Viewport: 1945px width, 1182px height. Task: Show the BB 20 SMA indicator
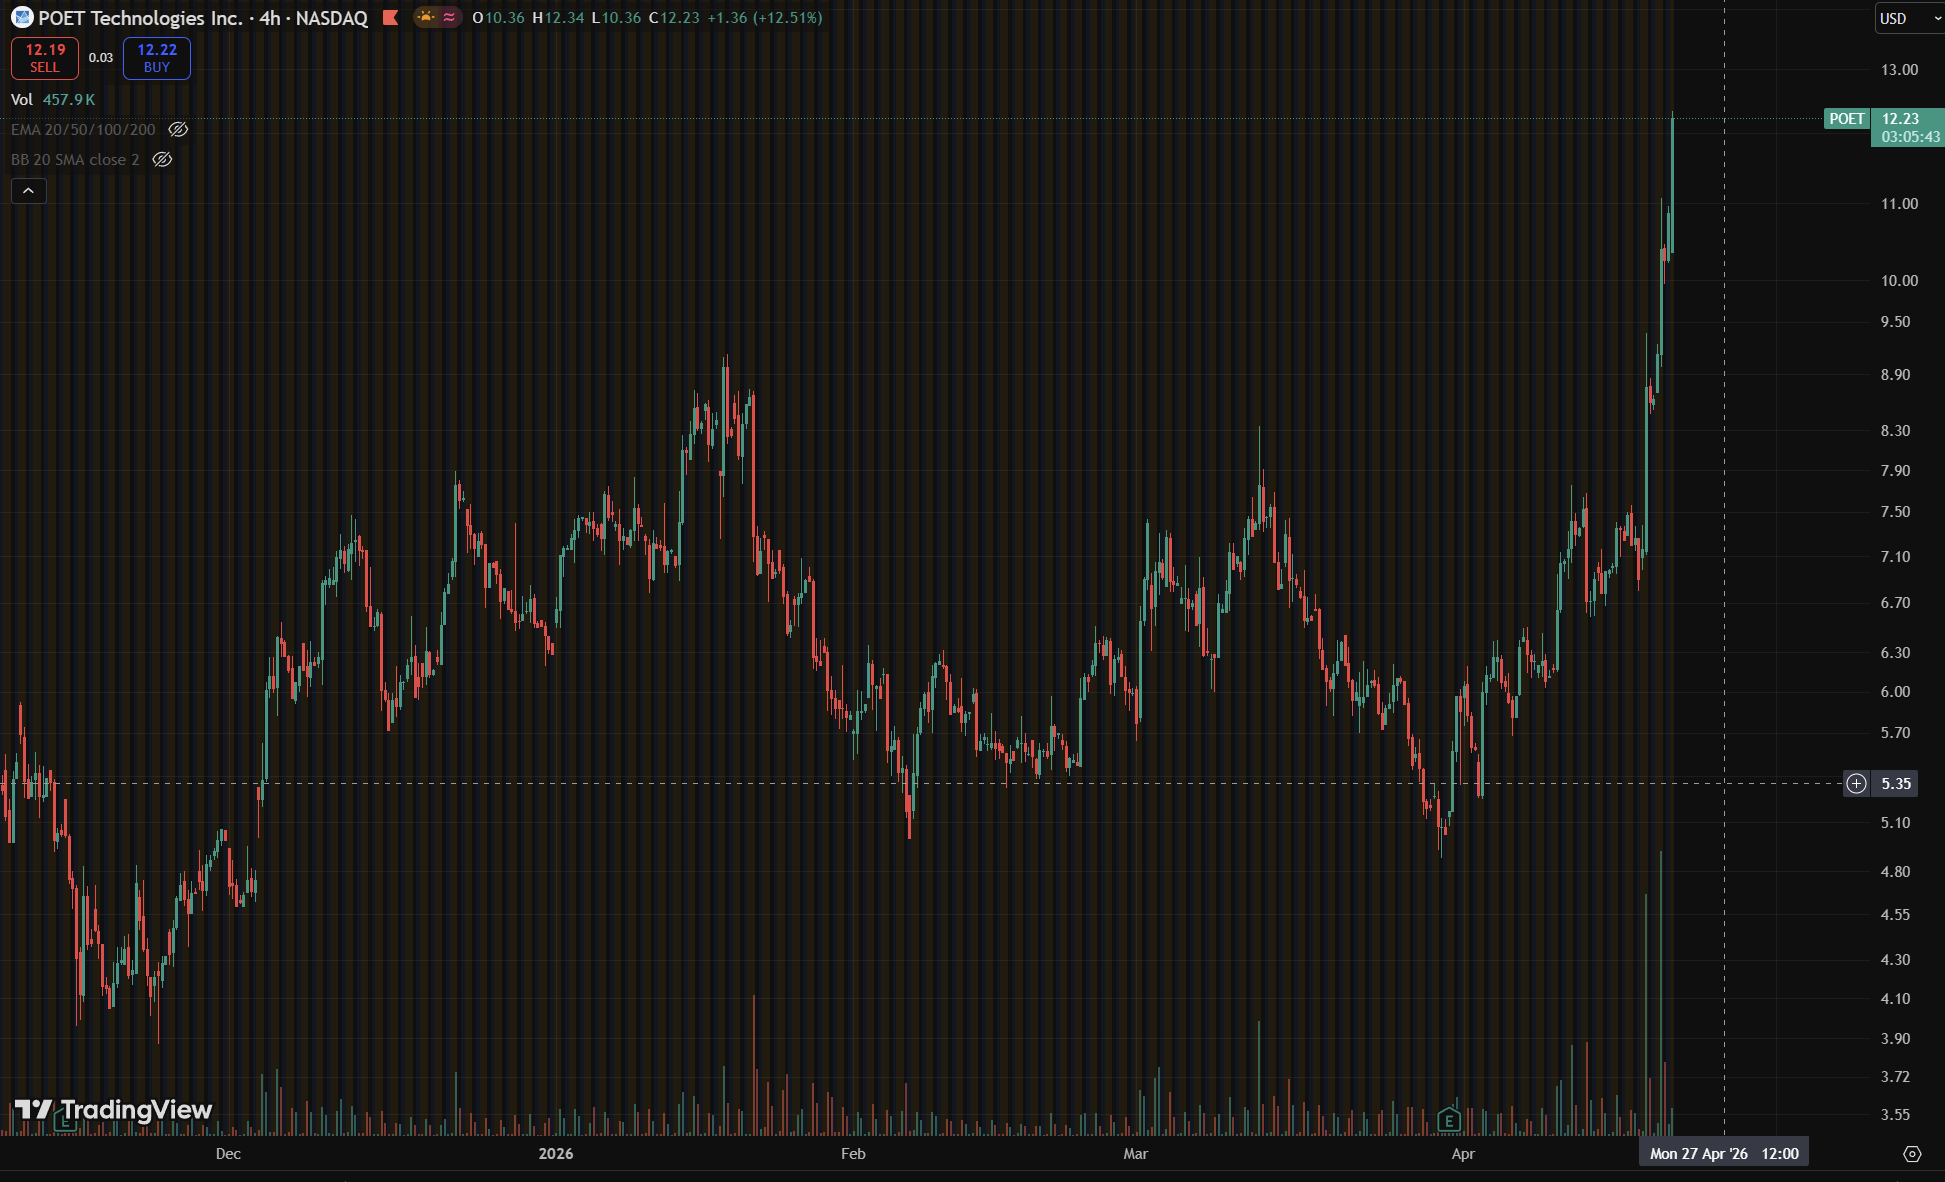162,160
